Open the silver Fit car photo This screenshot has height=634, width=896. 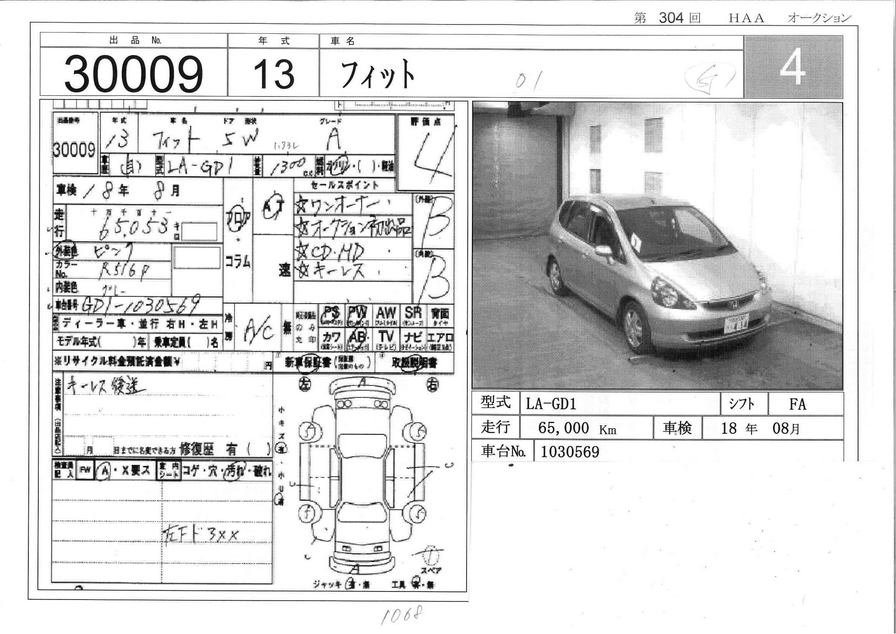[x=657, y=246]
